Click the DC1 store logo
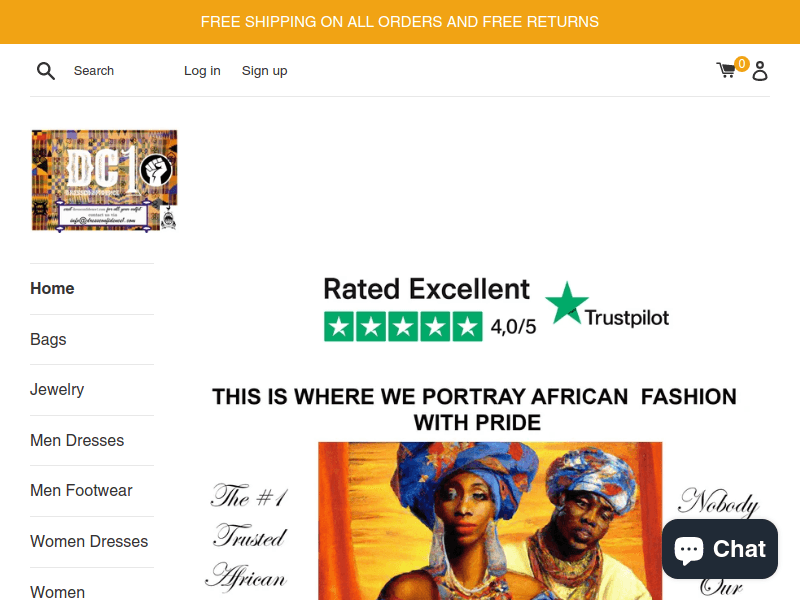800x600 pixels. click(x=104, y=180)
